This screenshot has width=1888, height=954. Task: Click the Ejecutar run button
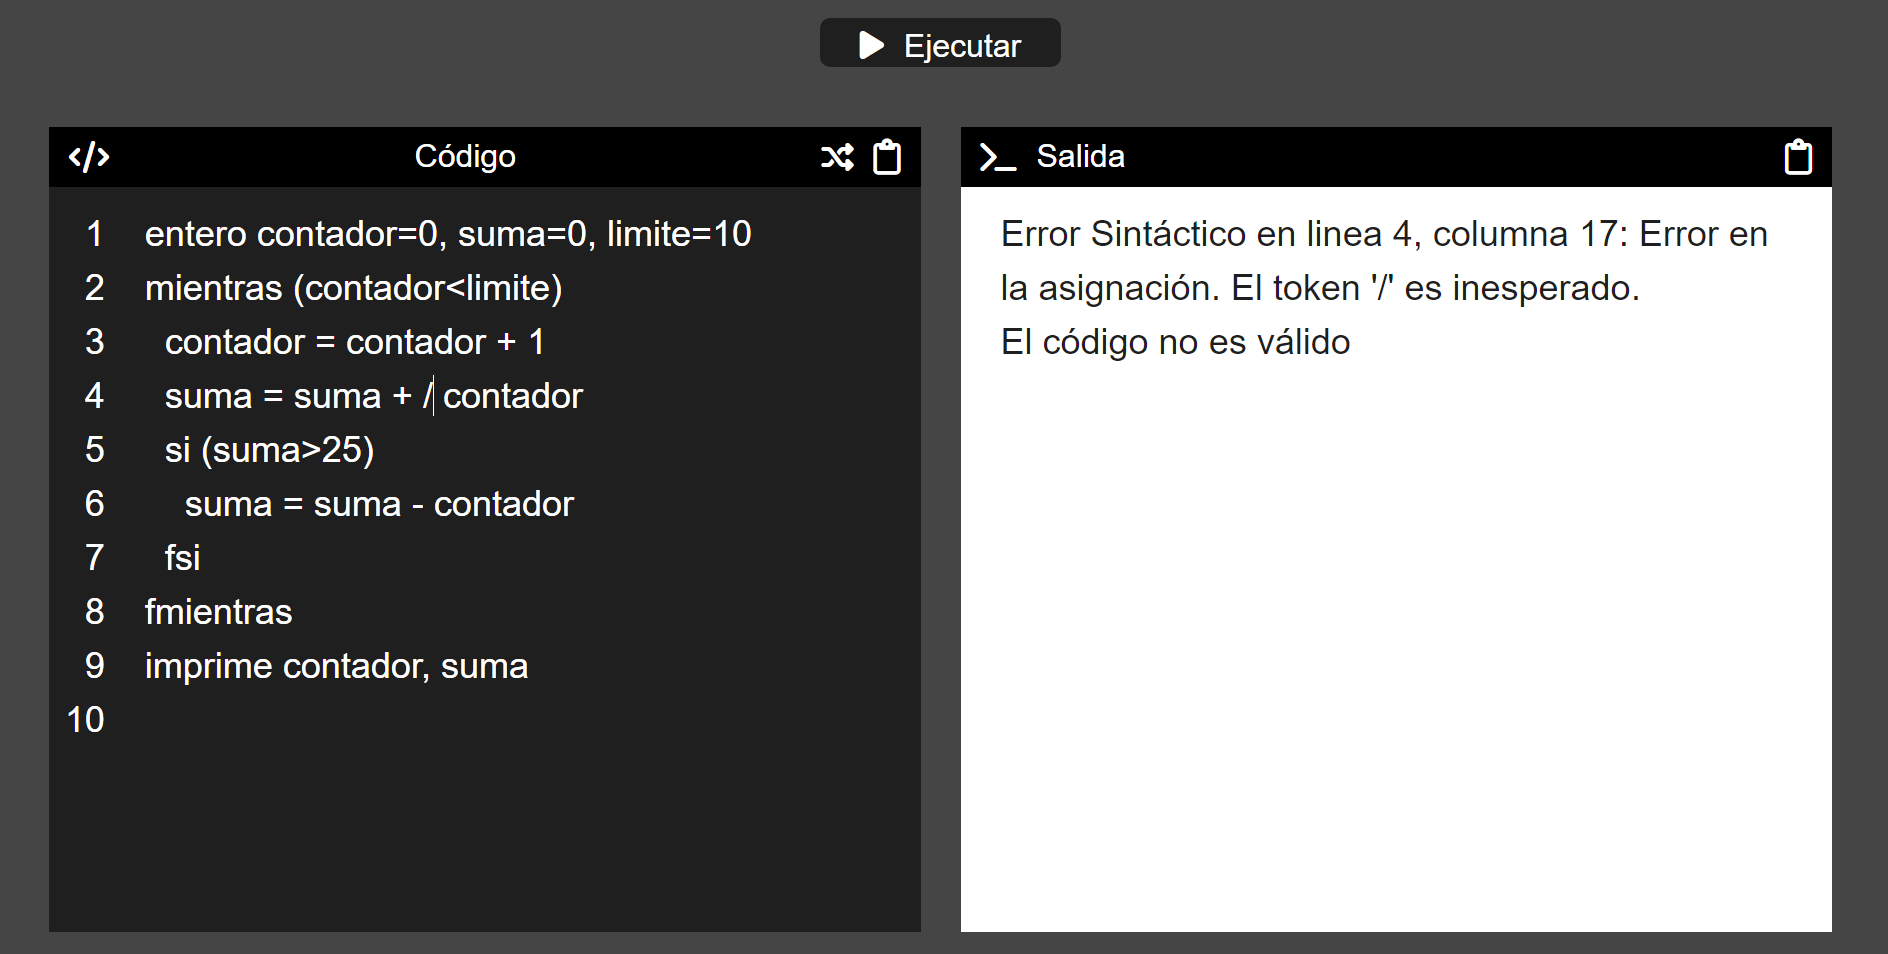coord(940,43)
